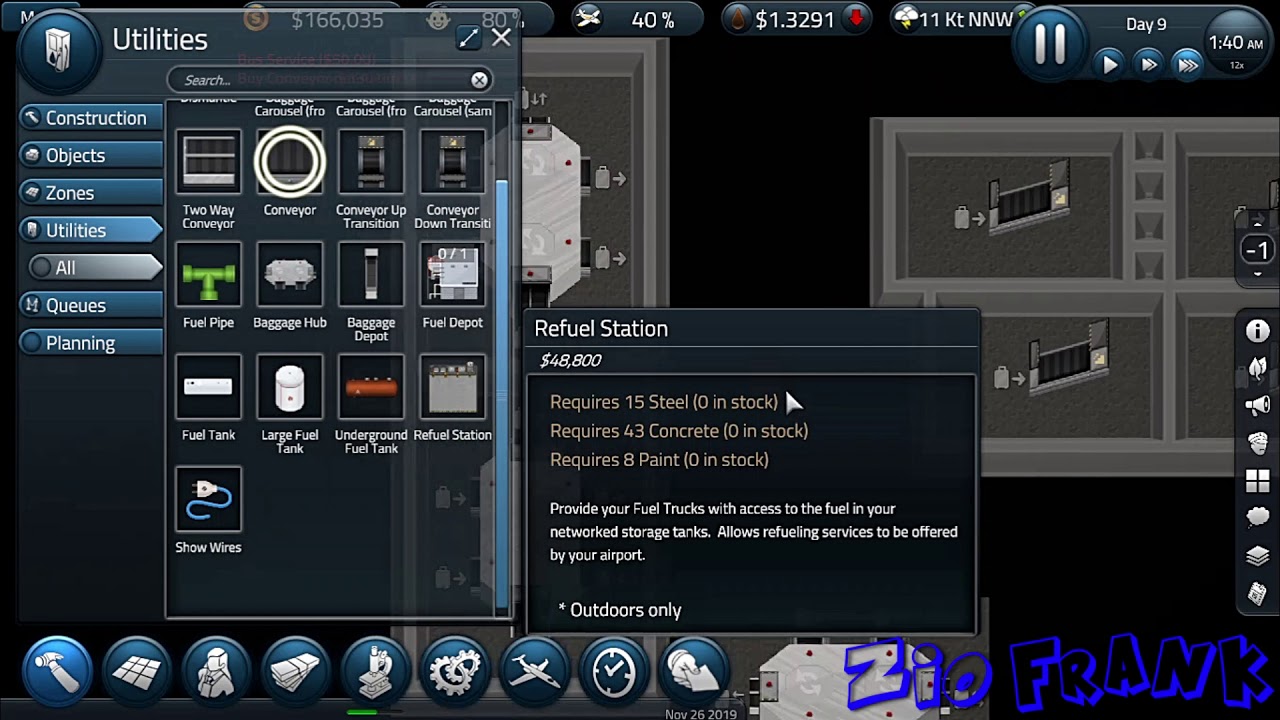
Task: Switch to the Construction category
Action: pyautogui.click(x=90, y=118)
